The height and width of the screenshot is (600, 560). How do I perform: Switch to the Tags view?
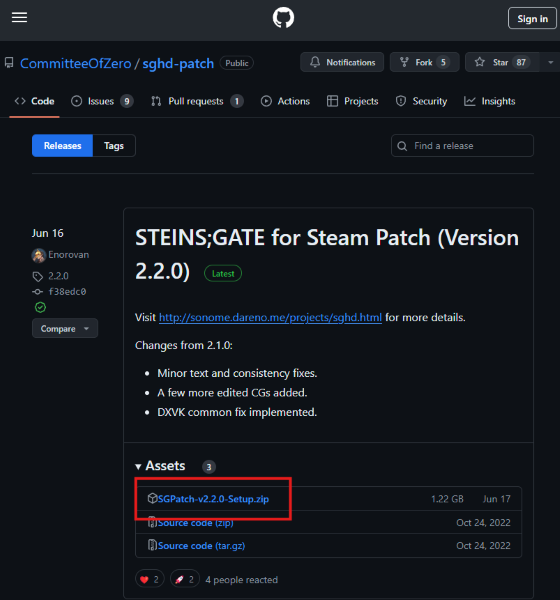(114, 145)
